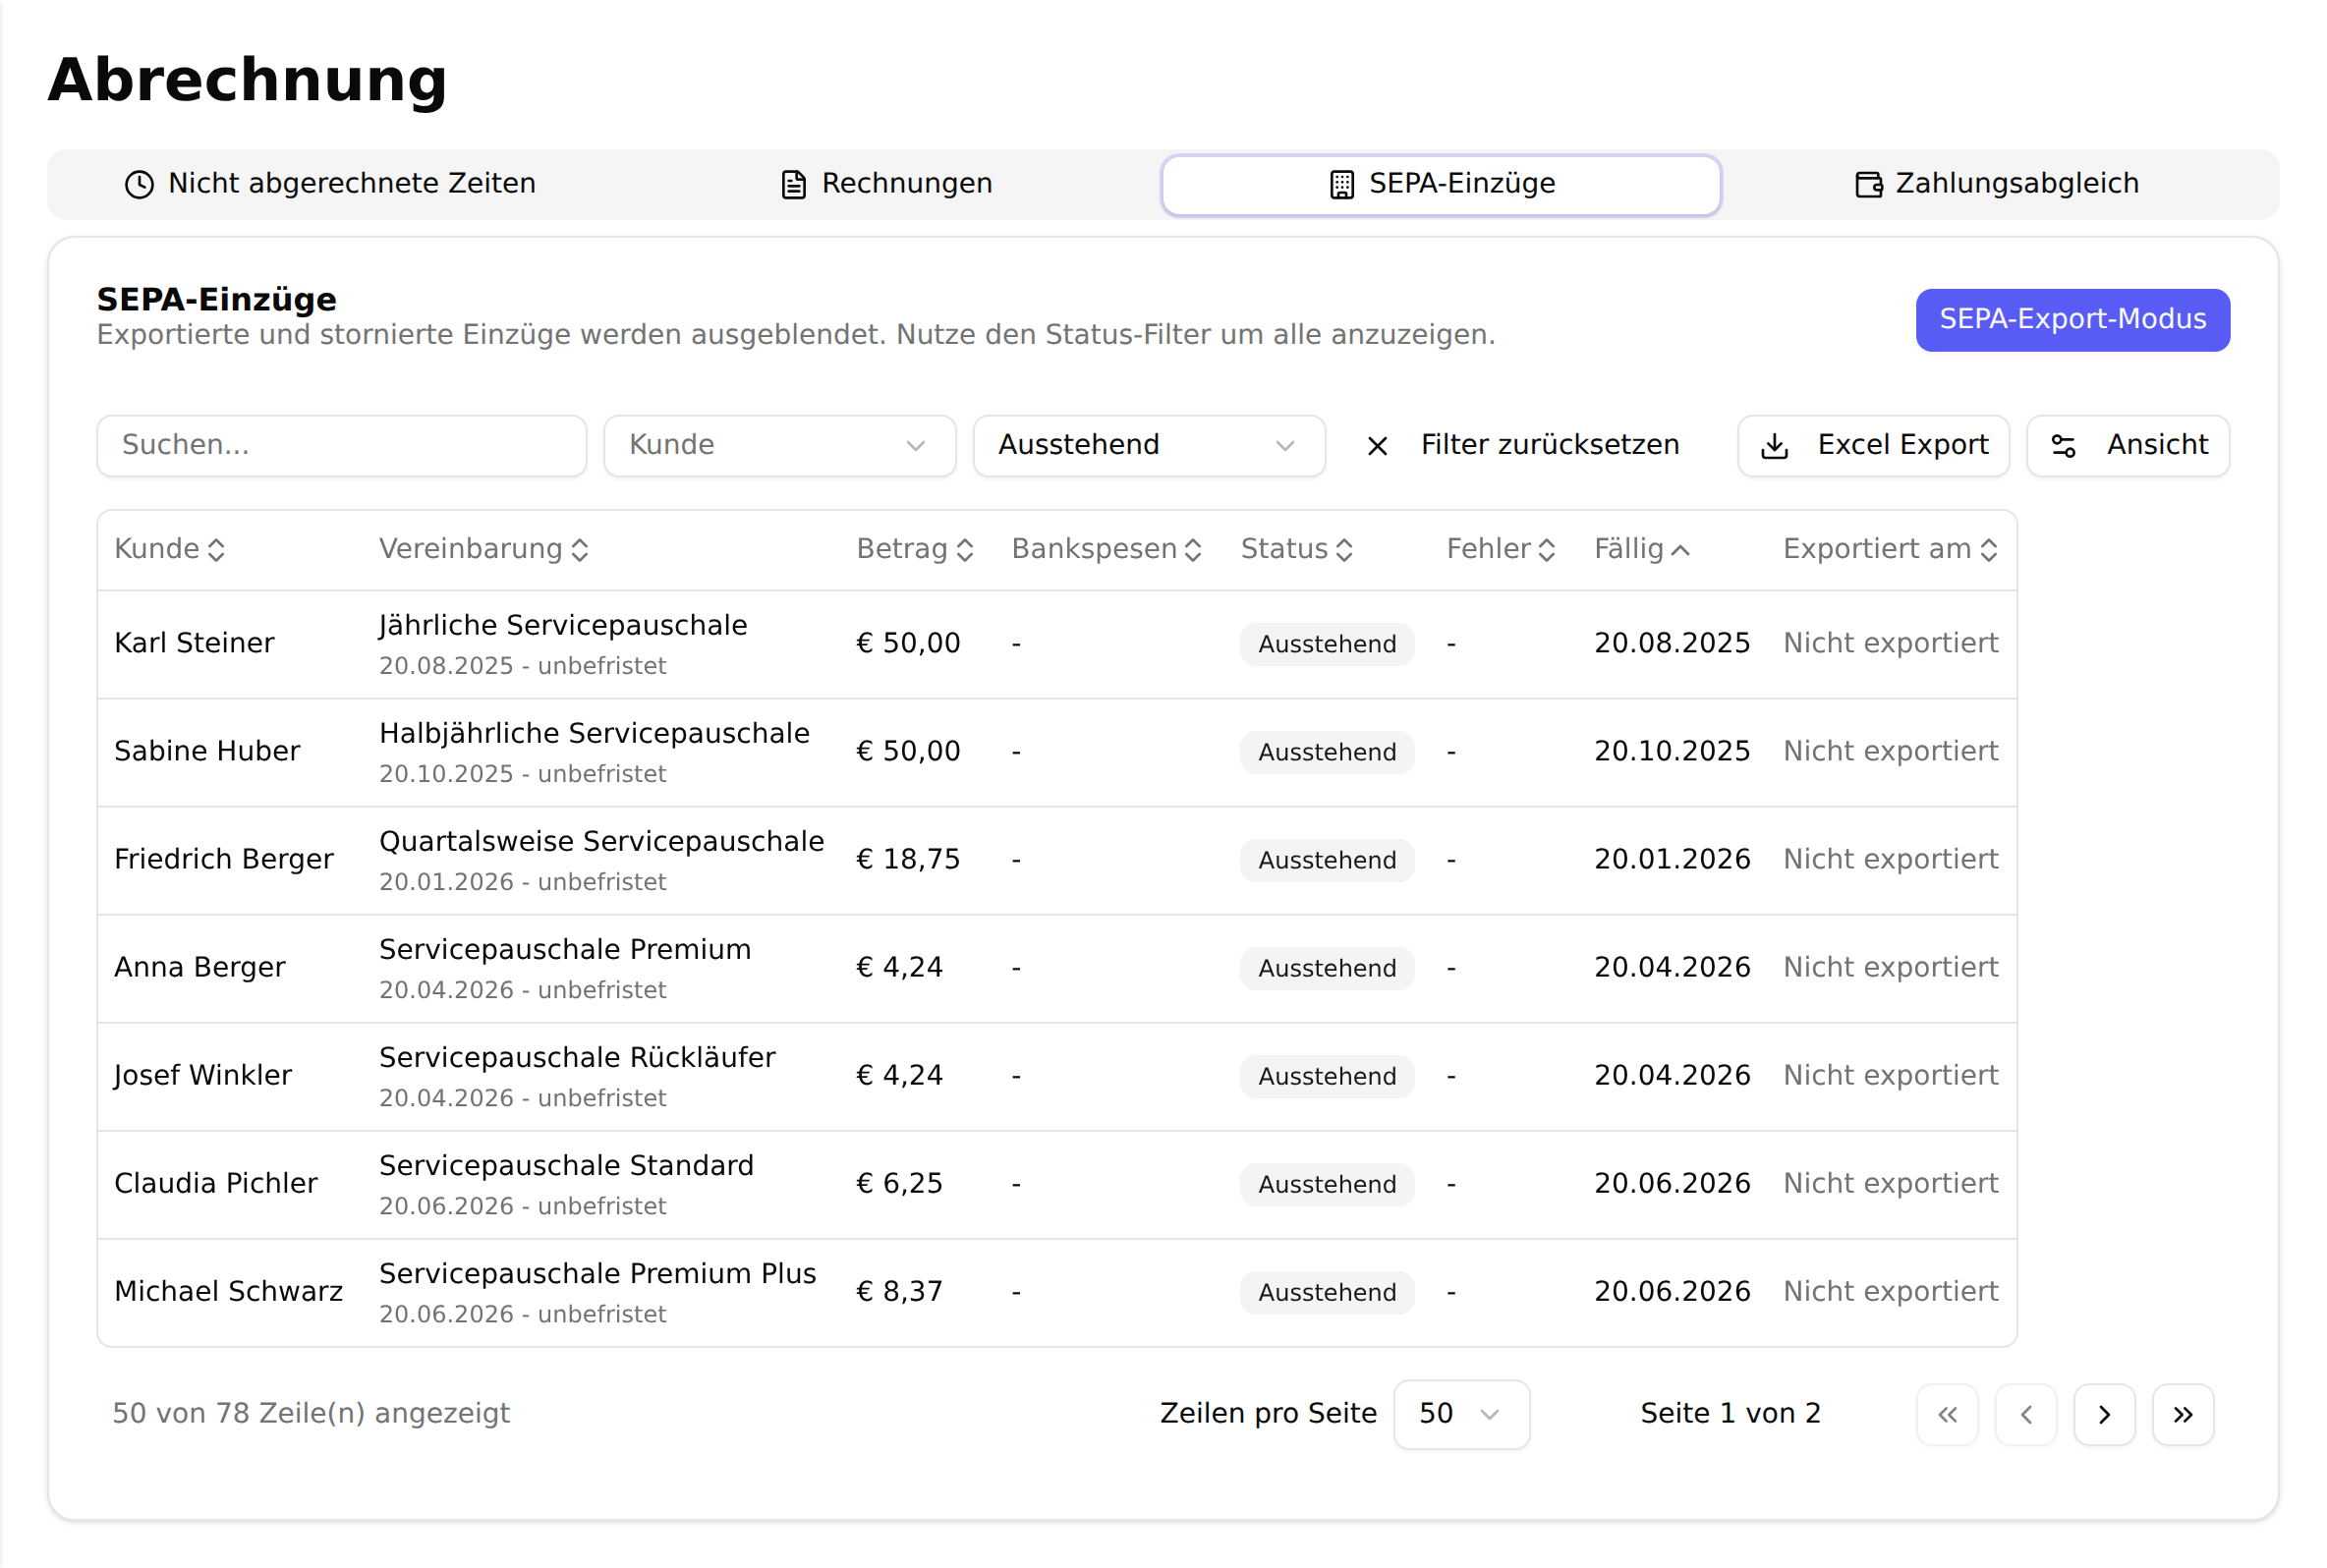Click the download icon on Excel Export
The image size is (2327, 1568).
click(x=1774, y=446)
